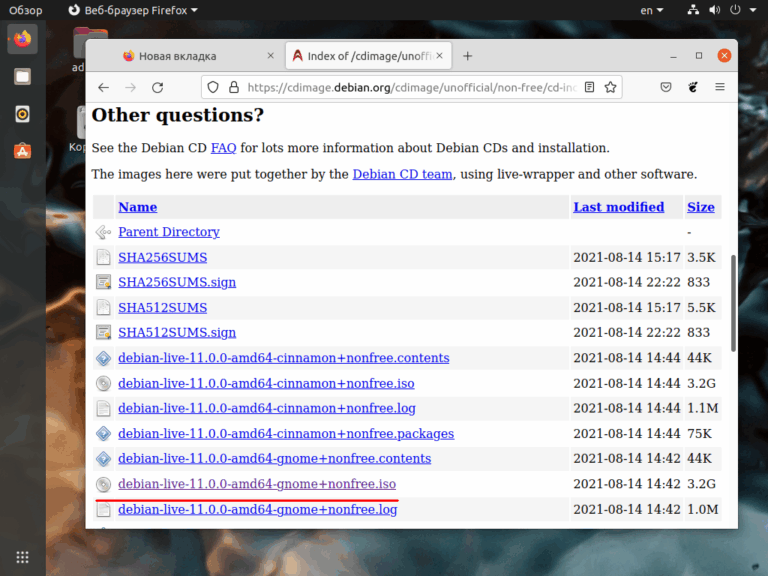Download cinnamon+nonfree.iso image
Screen dimensions: 768x576
[x=266, y=384]
